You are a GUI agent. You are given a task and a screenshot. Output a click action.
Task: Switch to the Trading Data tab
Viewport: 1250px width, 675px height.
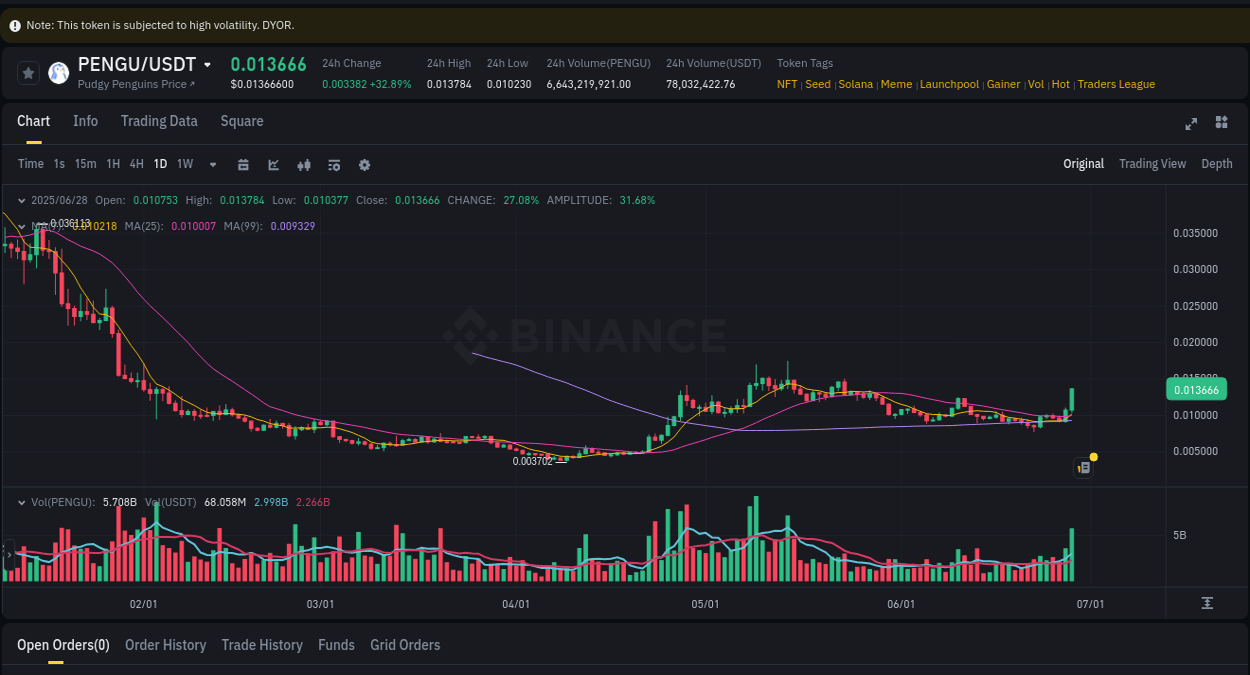pyautogui.click(x=159, y=121)
